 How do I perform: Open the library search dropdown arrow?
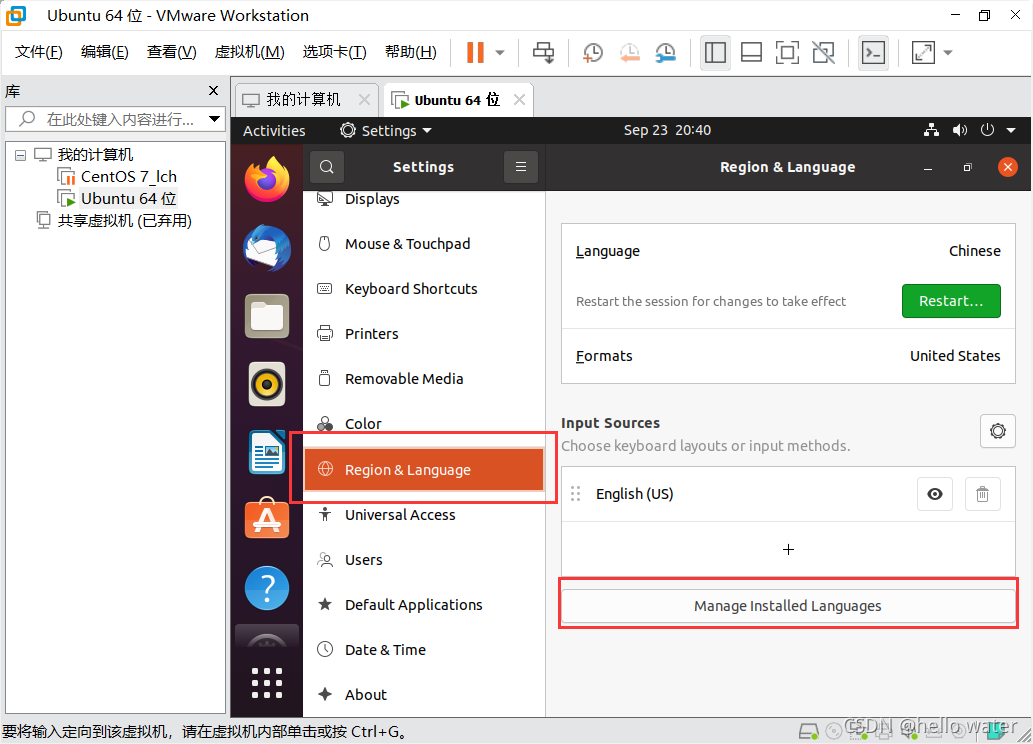tap(214, 119)
